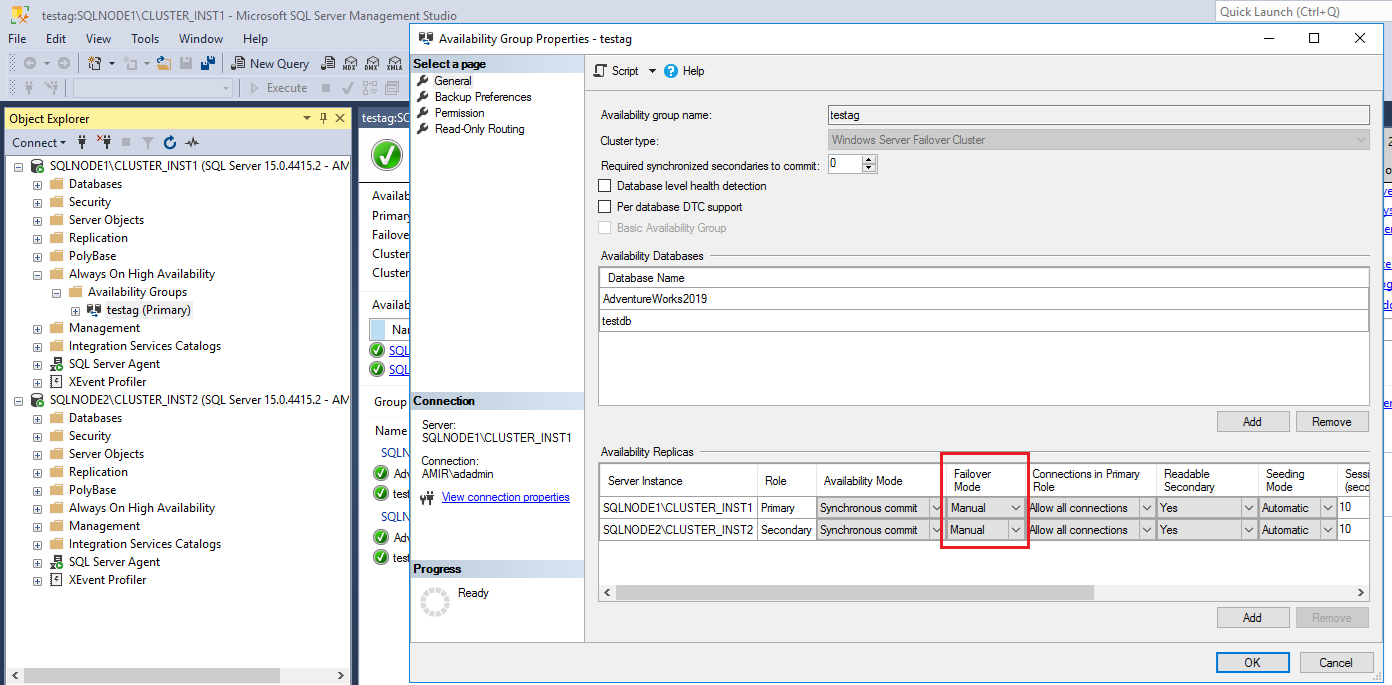Open Failover Mode dropdown for SQLNODE2\CLUSTER_INST2
Image resolution: width=1392 pixels, height=685 pixels.
[1015, 530]
